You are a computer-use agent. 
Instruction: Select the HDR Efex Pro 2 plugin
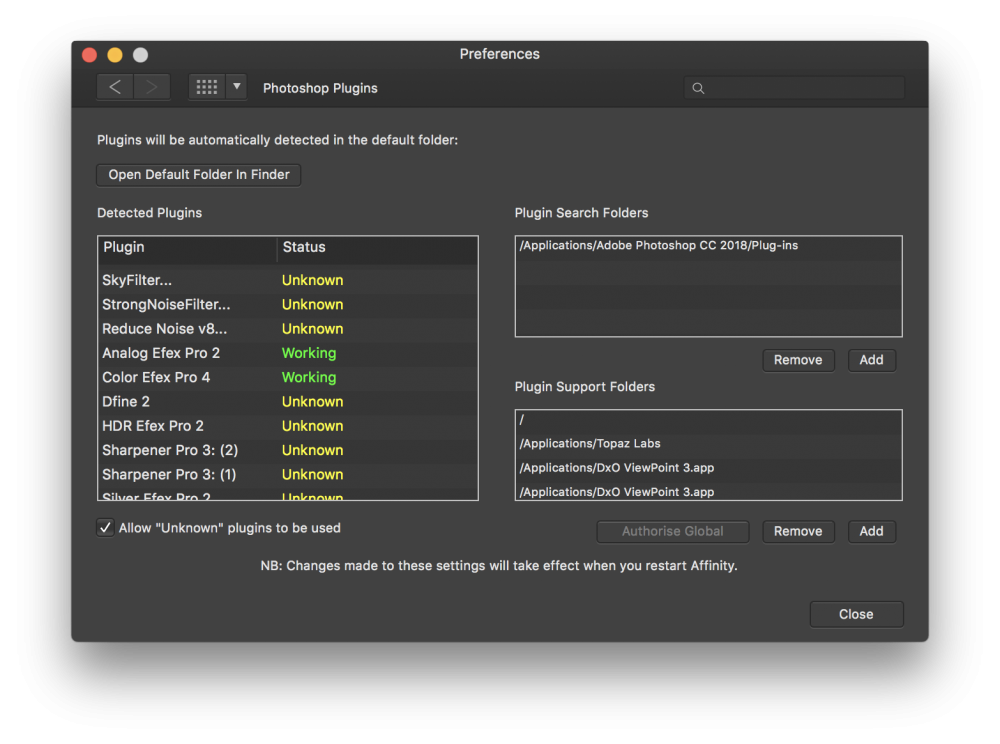point(288,426)
